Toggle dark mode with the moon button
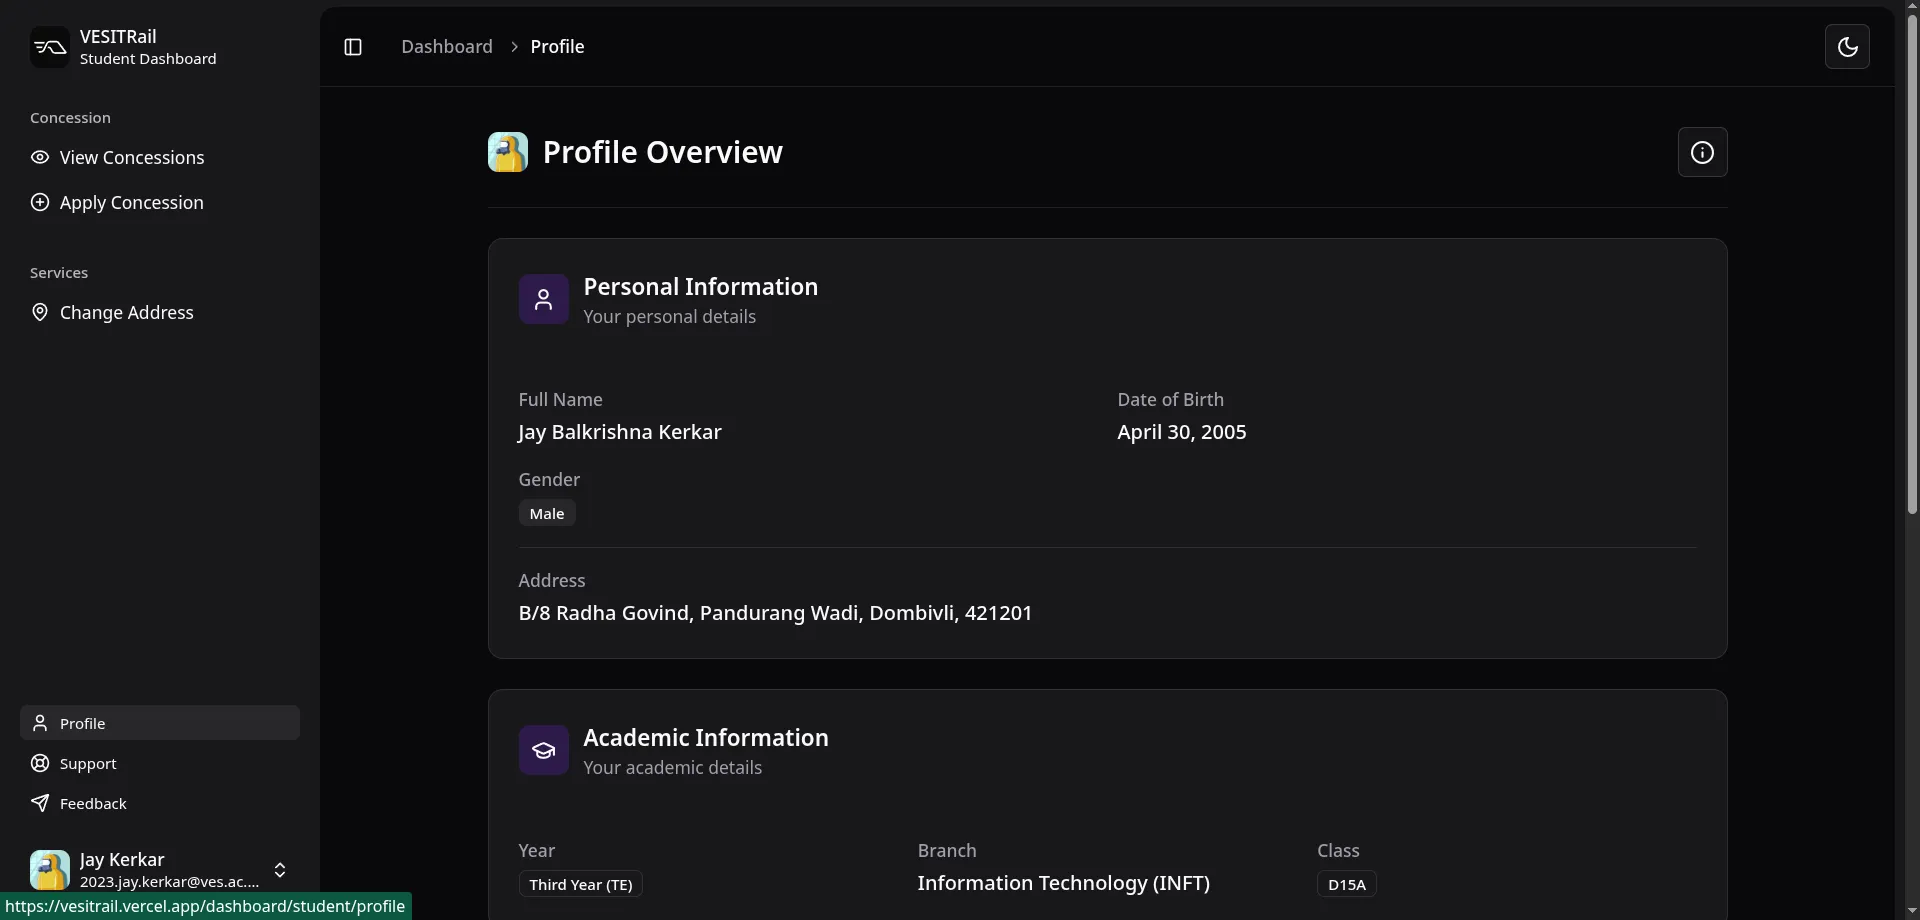 coord(1847,46)
